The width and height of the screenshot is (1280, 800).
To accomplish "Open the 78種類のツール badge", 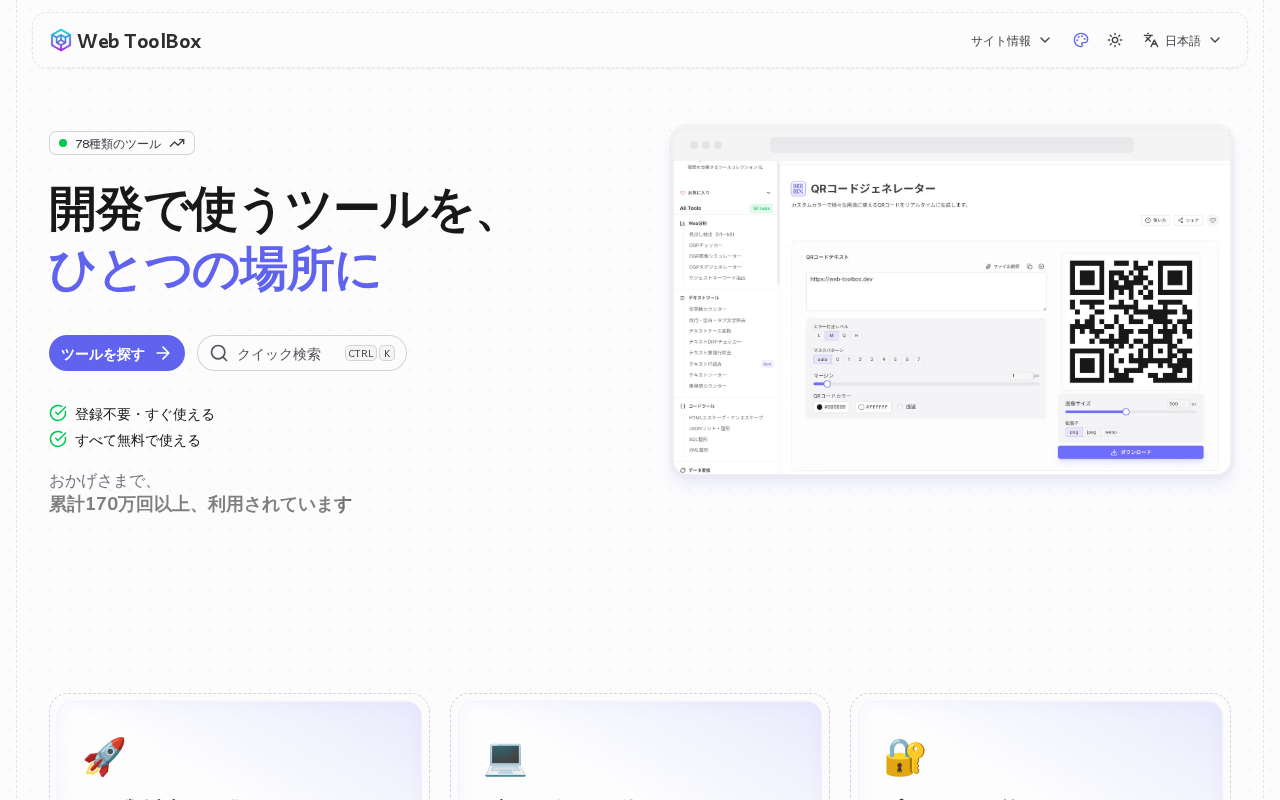I will (122, 143).
